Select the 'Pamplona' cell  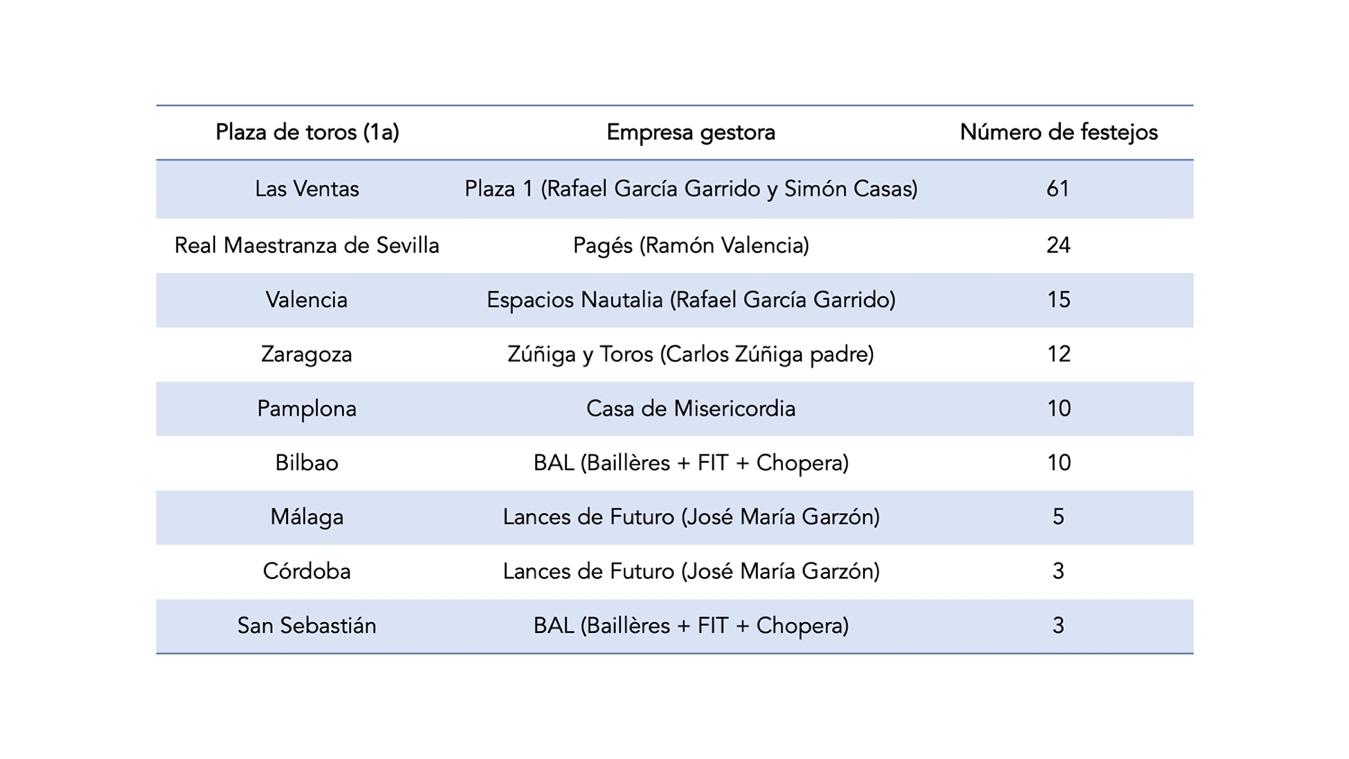(307, 408)
